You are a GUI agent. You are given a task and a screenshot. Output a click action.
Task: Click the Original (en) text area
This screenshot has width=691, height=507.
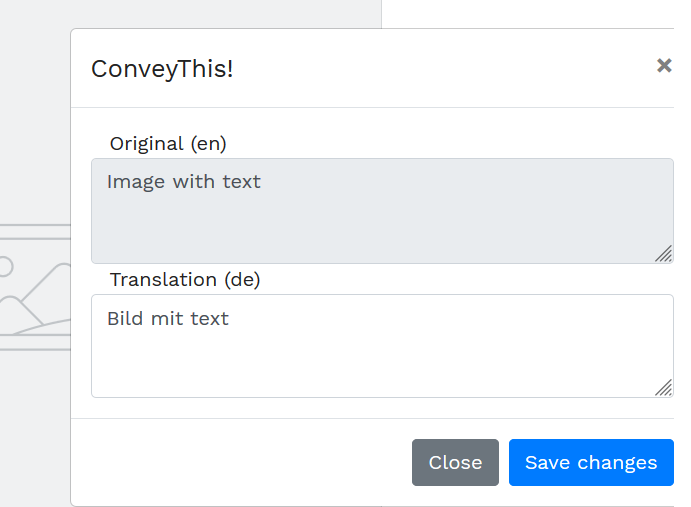point(382,211)
